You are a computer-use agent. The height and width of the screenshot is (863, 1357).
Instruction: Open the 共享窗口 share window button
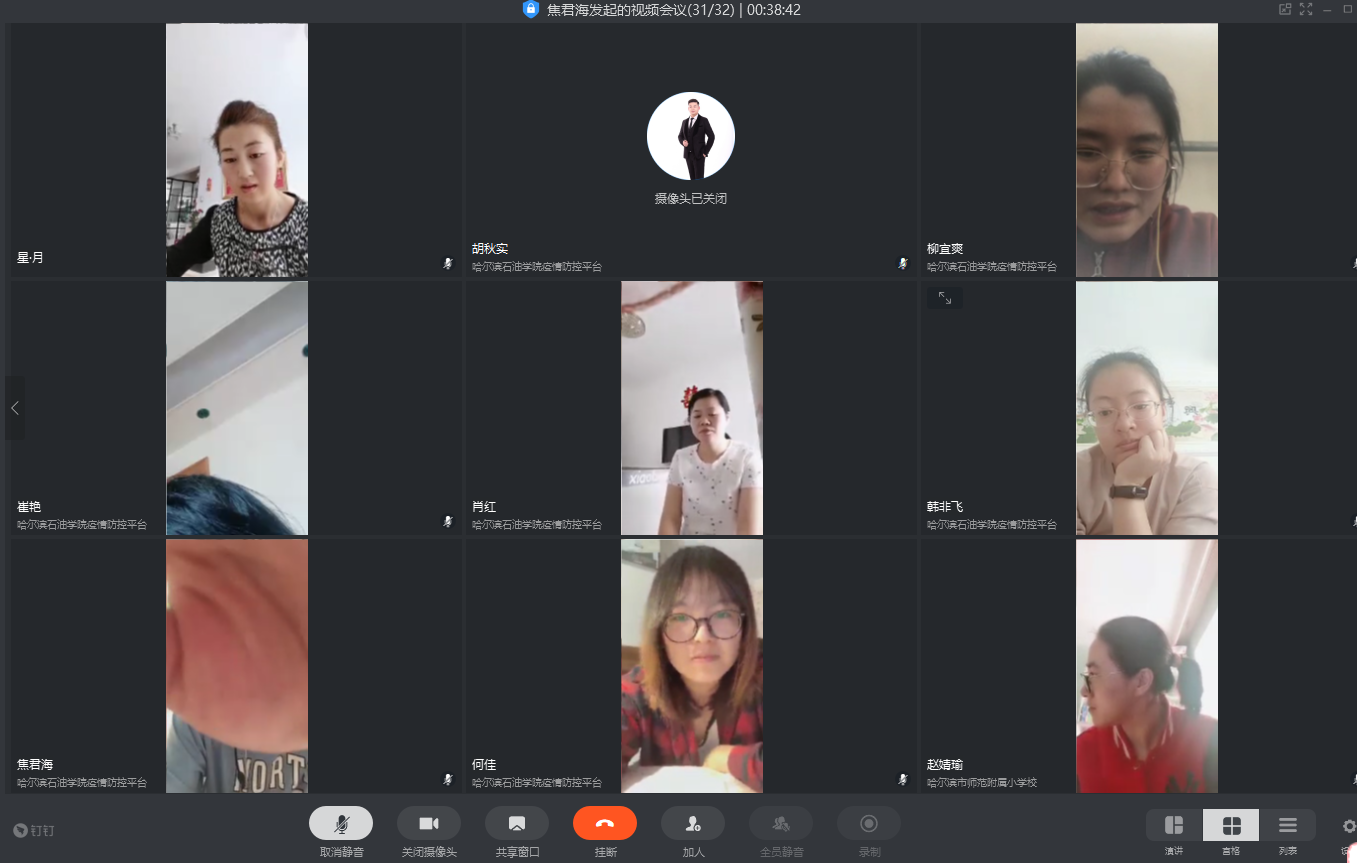pyautogui.click(x=517, y=823)
